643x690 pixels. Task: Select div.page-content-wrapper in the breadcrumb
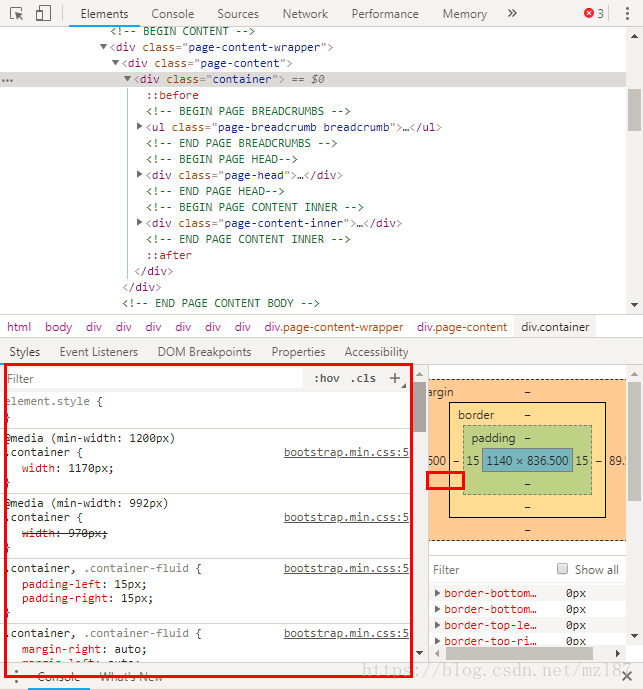(334, 327)
